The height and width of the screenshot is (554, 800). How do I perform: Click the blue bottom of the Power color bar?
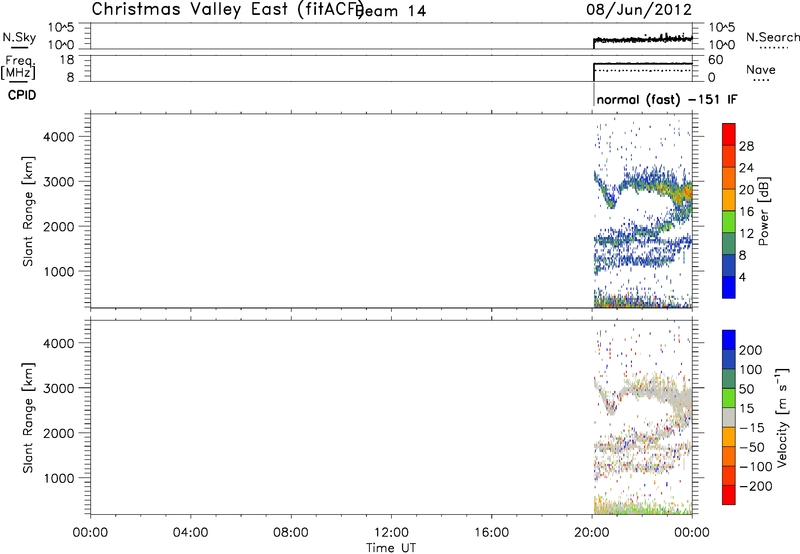(x=729, y=287)
